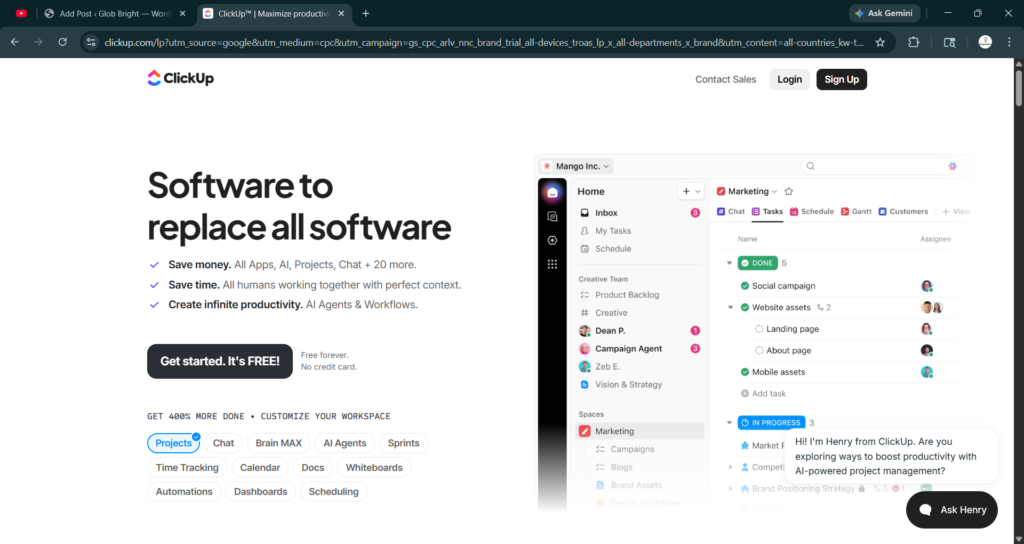The image size is (1024, 544).
Task: Select the Projects feature pill
Action: click(x=174, y=443)
